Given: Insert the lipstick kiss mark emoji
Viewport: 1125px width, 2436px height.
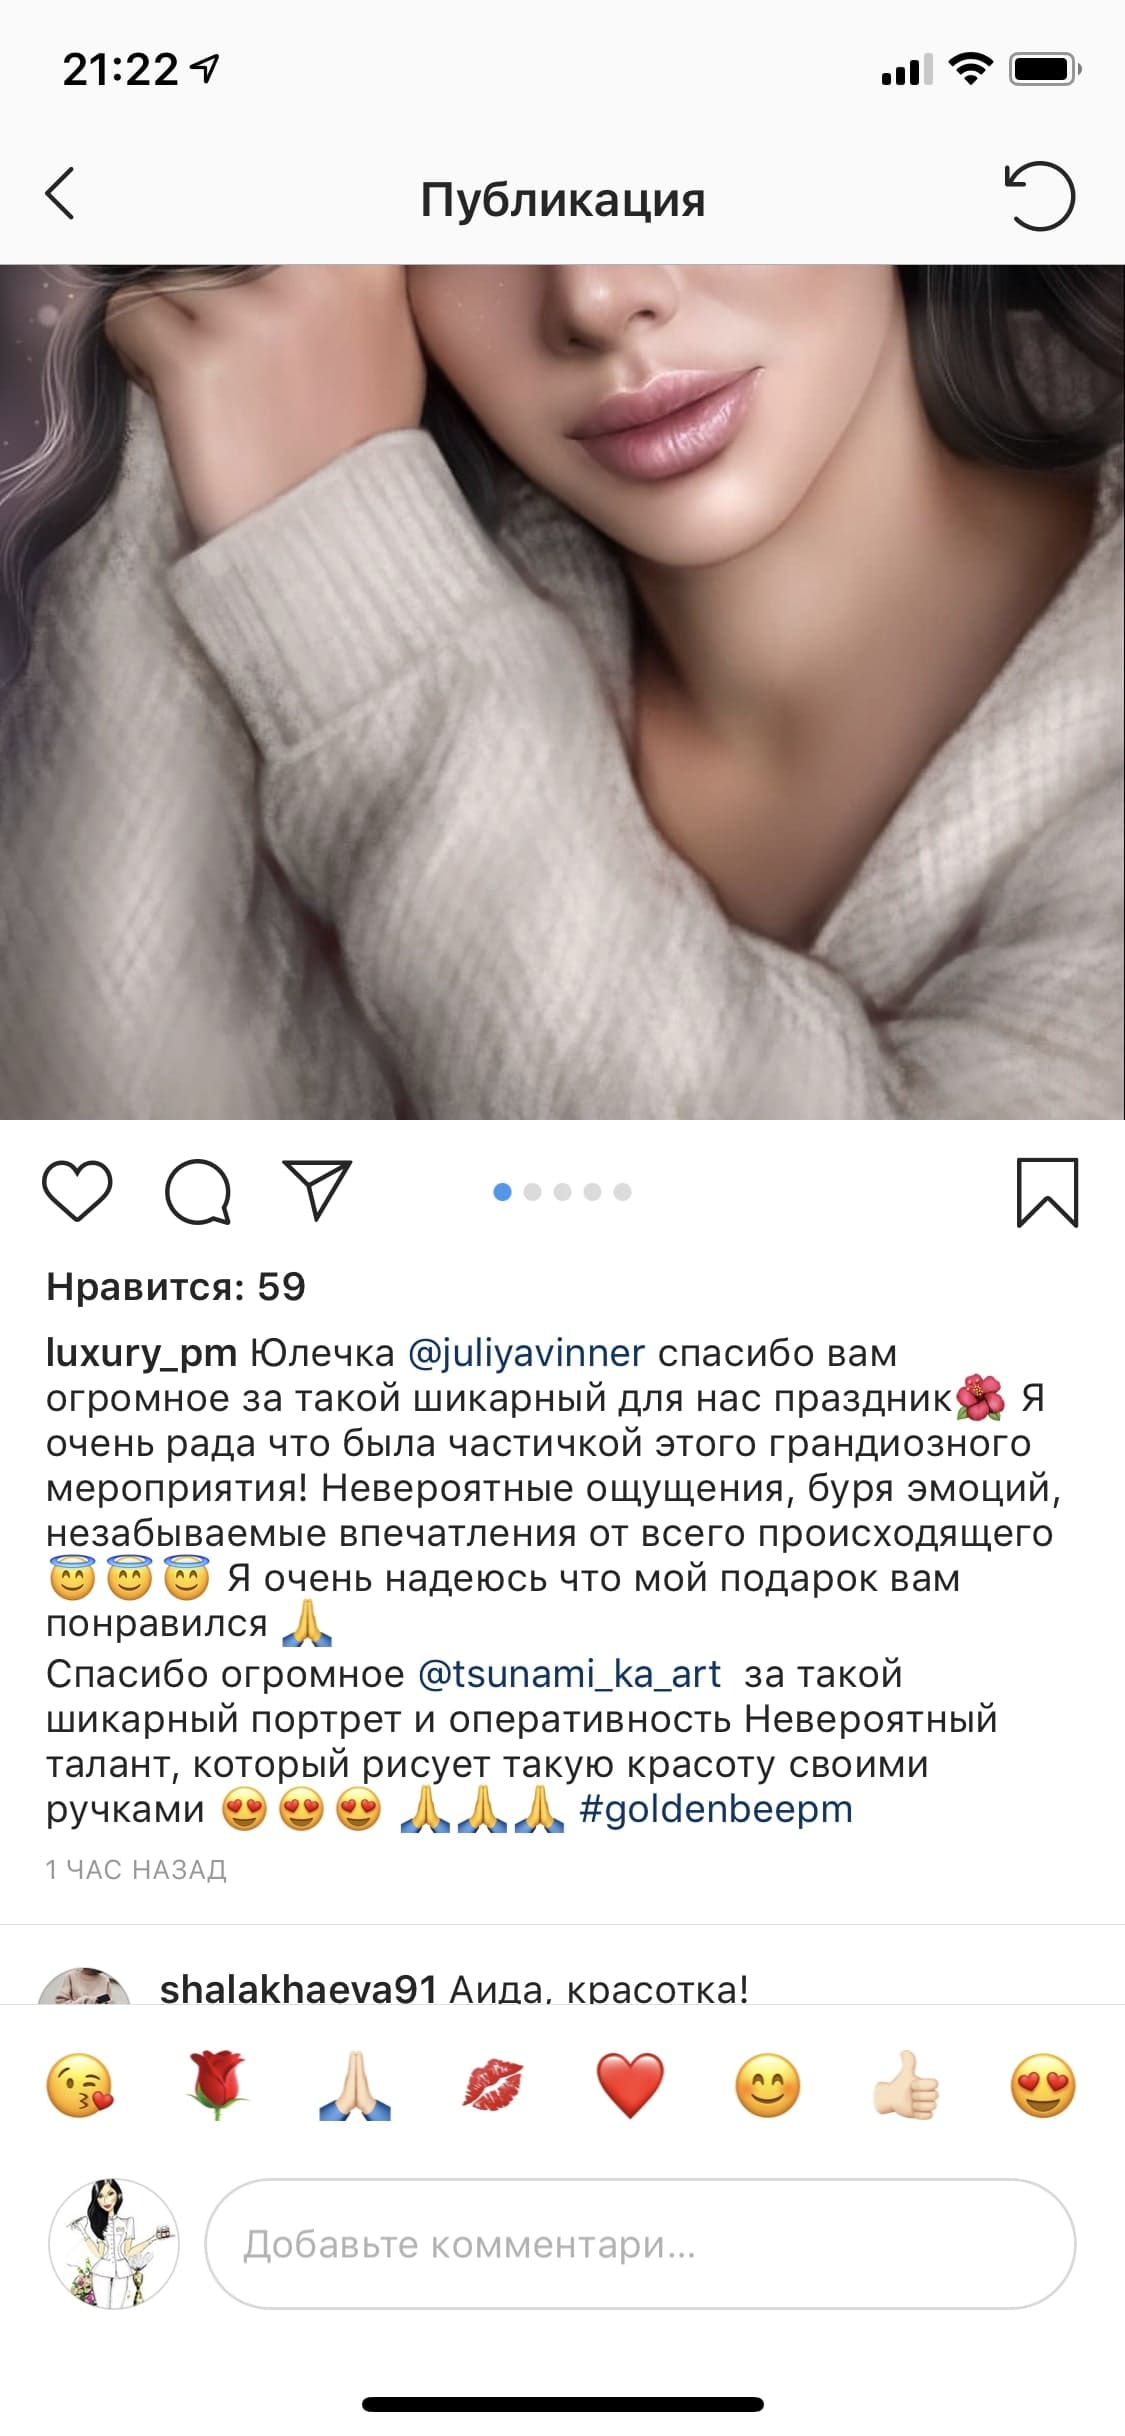Looking at the screenshot, I should tap(493, 2086).
